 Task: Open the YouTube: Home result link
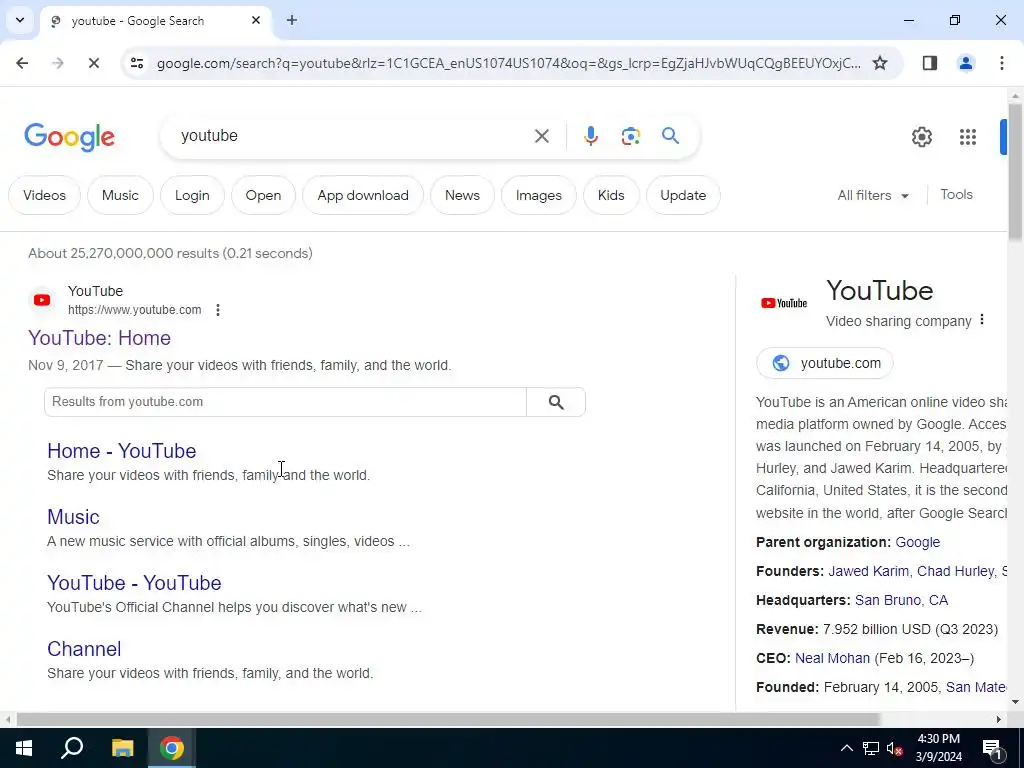99,338
